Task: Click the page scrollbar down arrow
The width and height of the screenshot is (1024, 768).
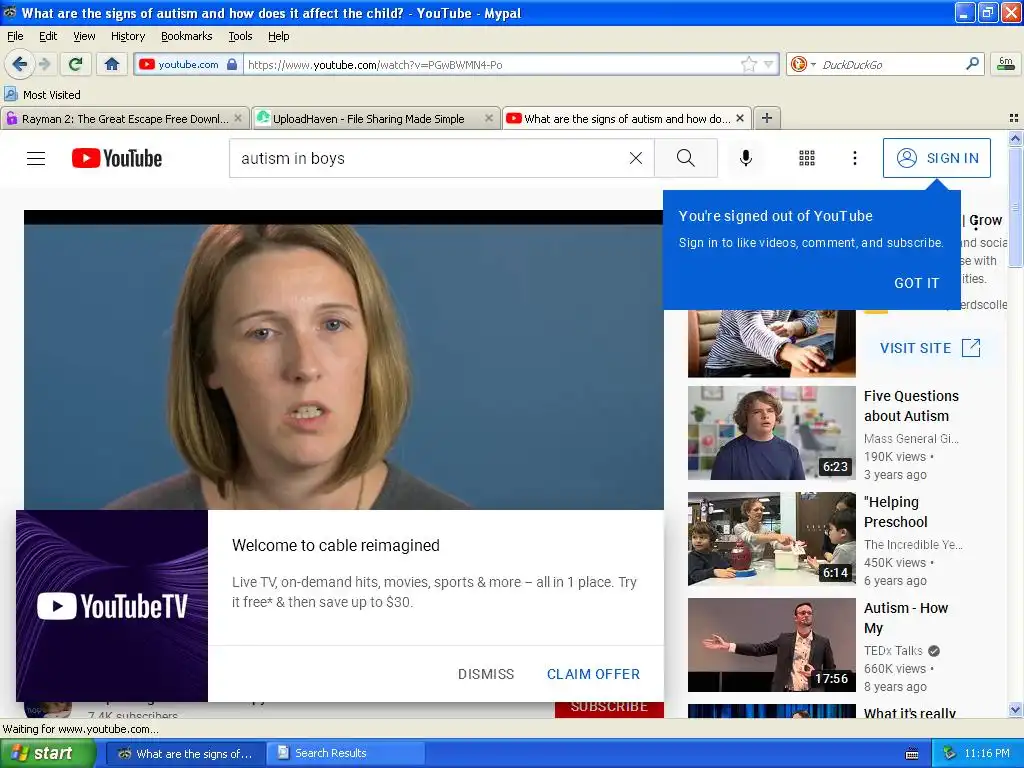Action: click(1015, 710)
